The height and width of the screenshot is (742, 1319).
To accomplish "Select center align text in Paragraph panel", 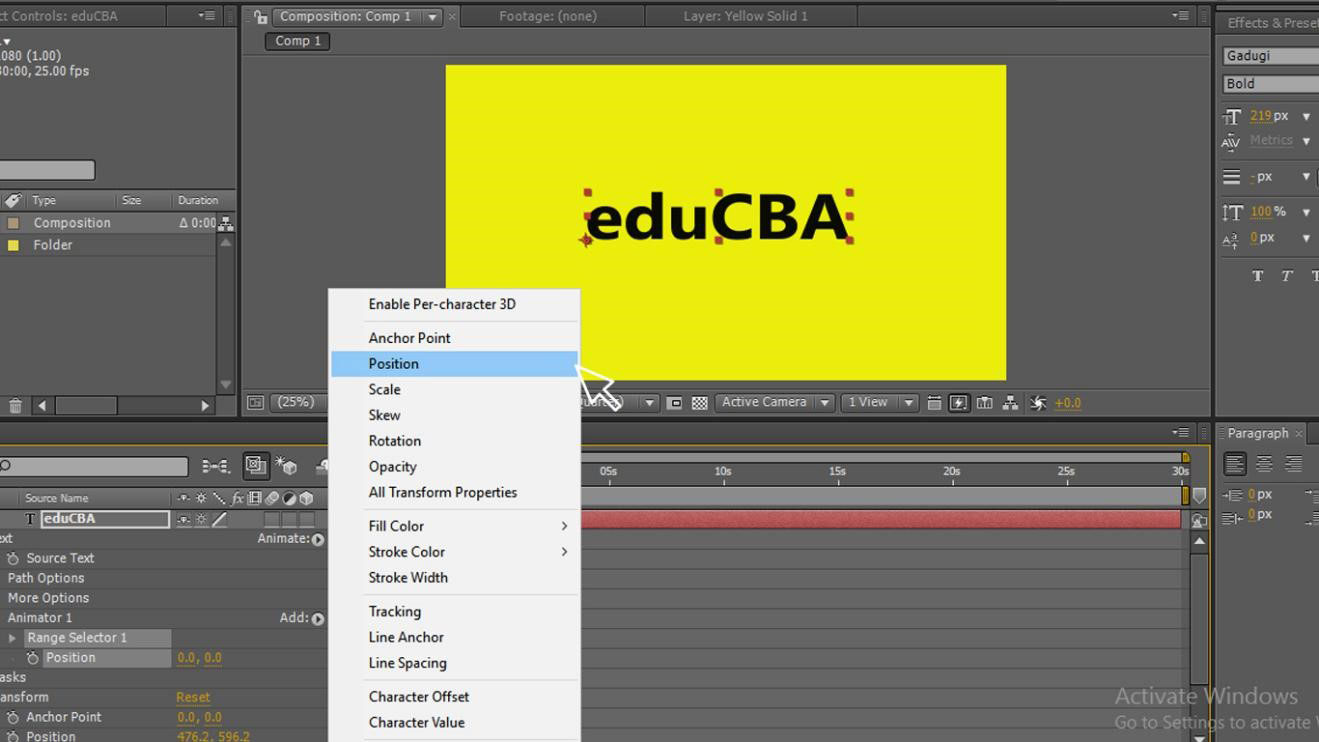I will 1264,464.
